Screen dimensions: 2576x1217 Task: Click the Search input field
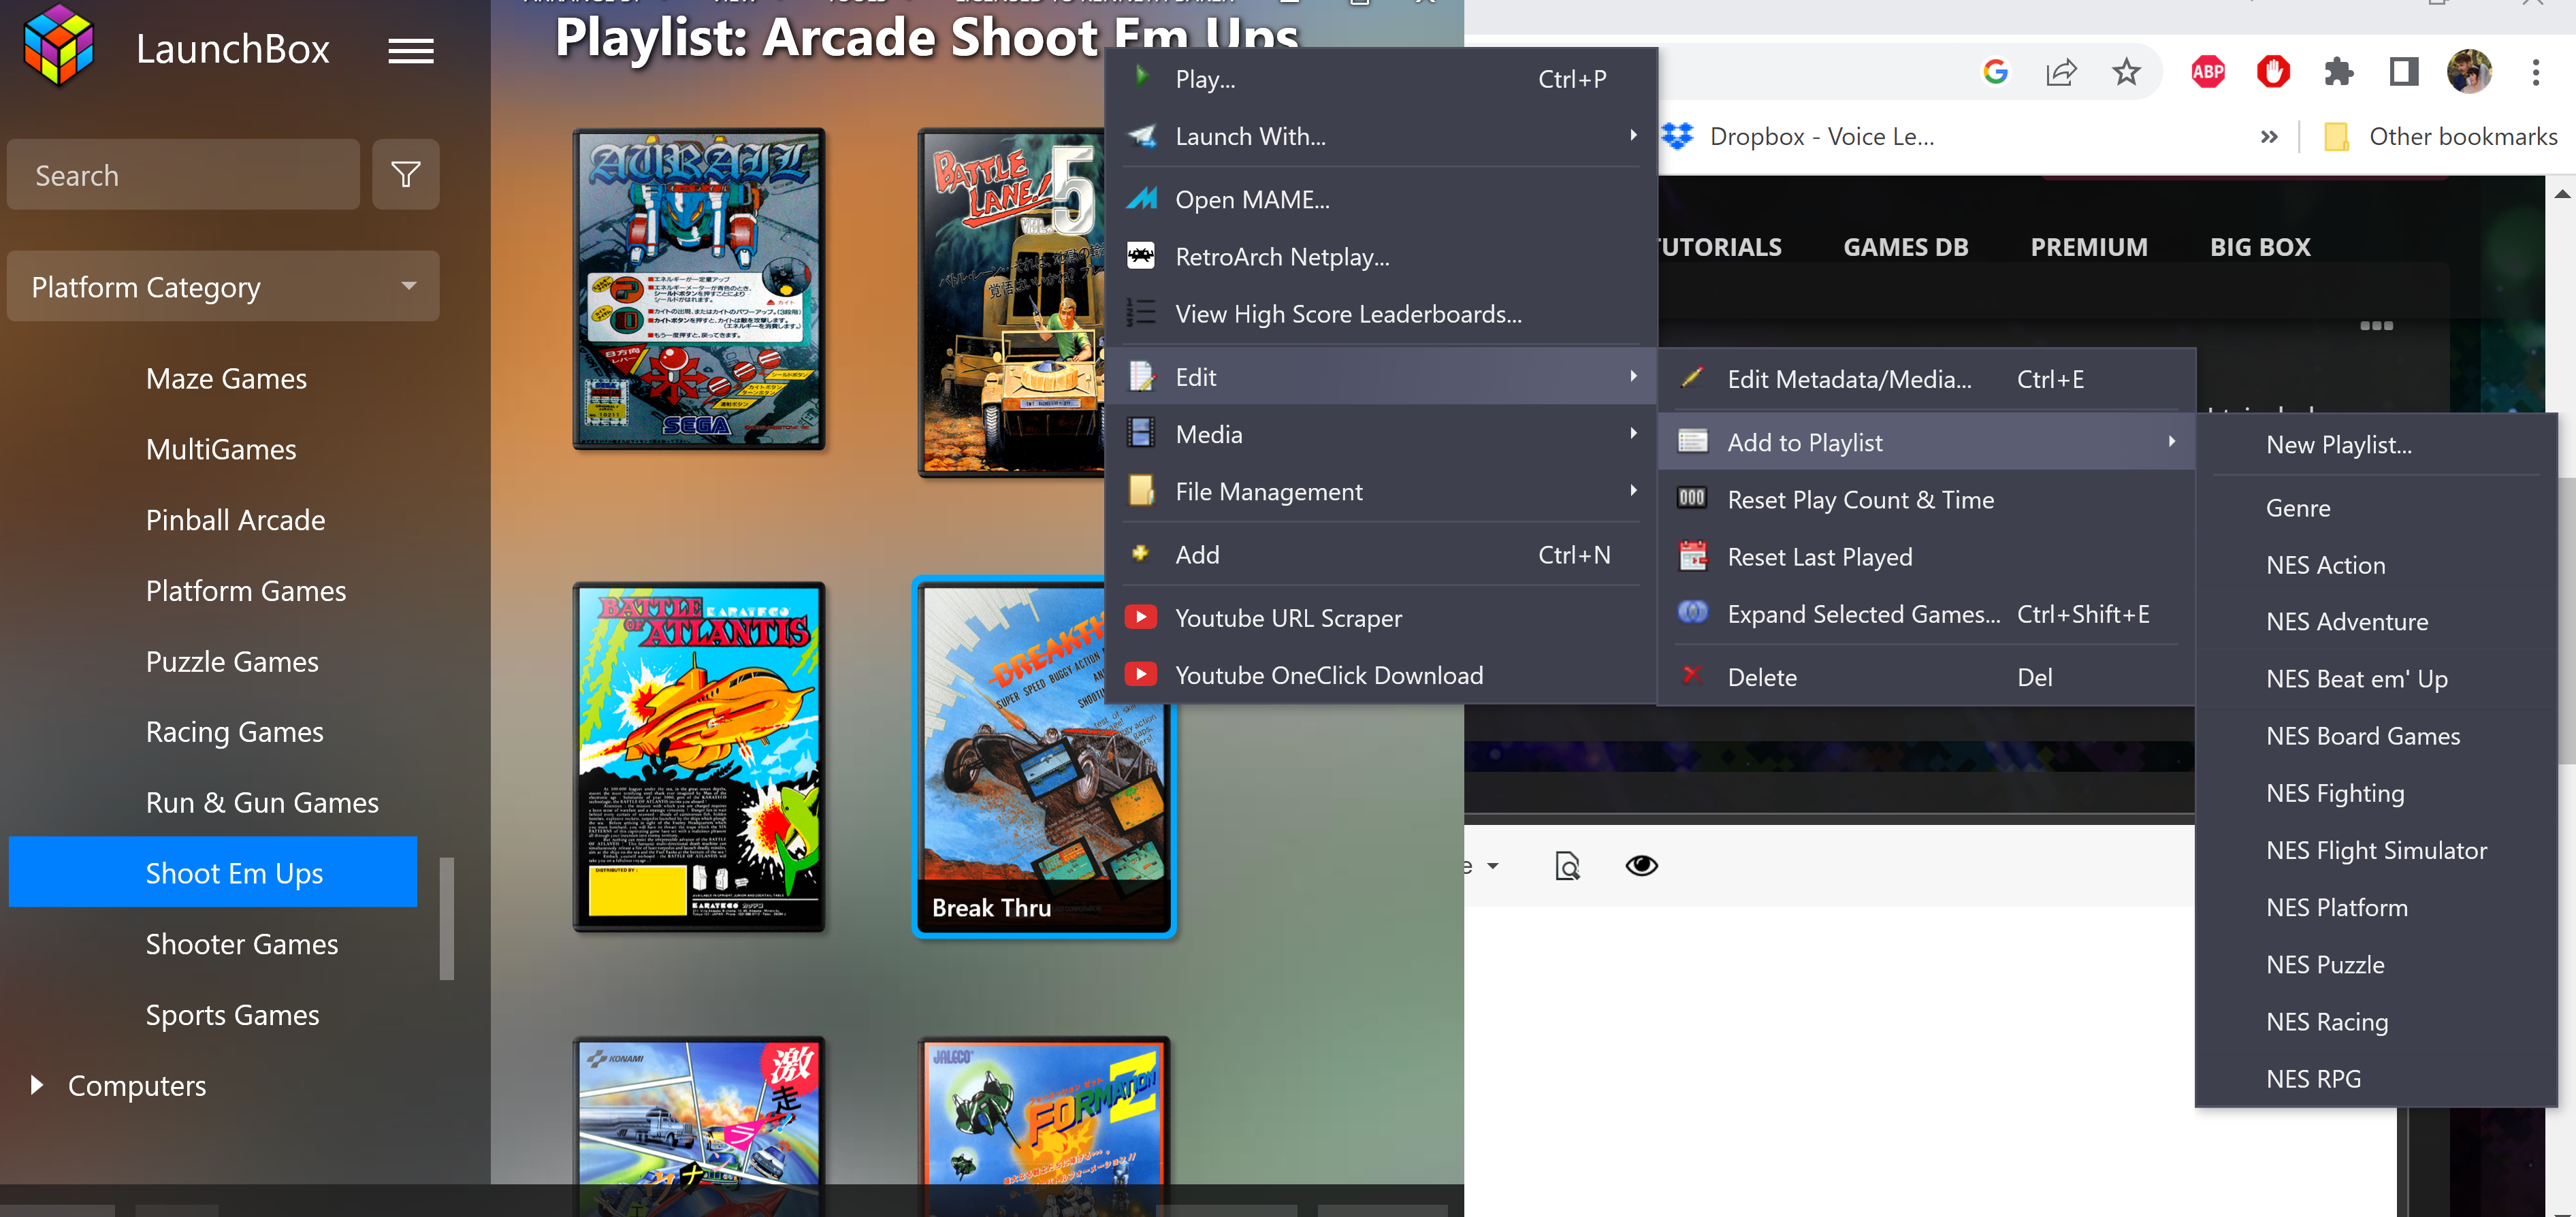(183, 175)
